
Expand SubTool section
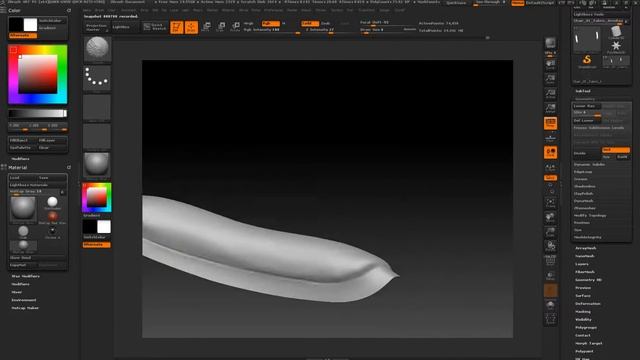click(x=583, y=91)
